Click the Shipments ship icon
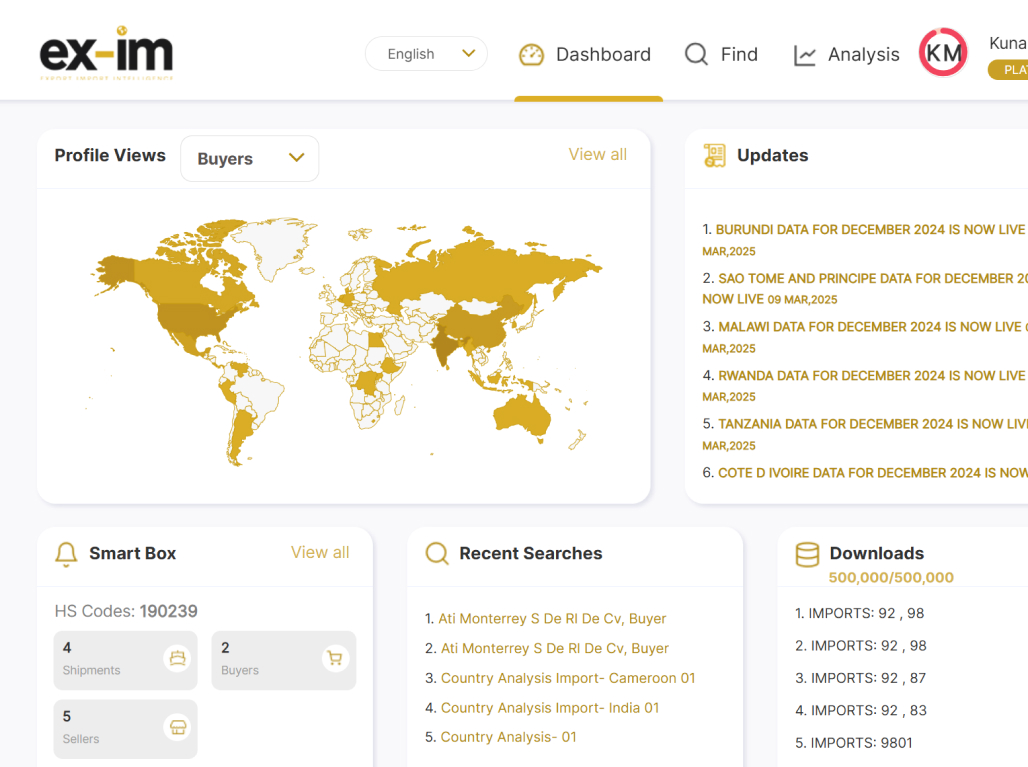 tap(177, 658)
